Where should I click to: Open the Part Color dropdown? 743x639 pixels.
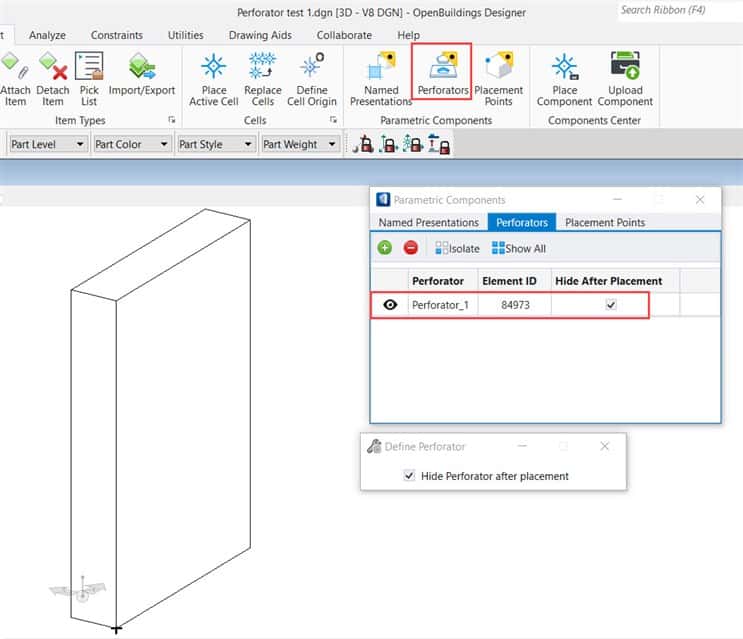tap(132, 144)
